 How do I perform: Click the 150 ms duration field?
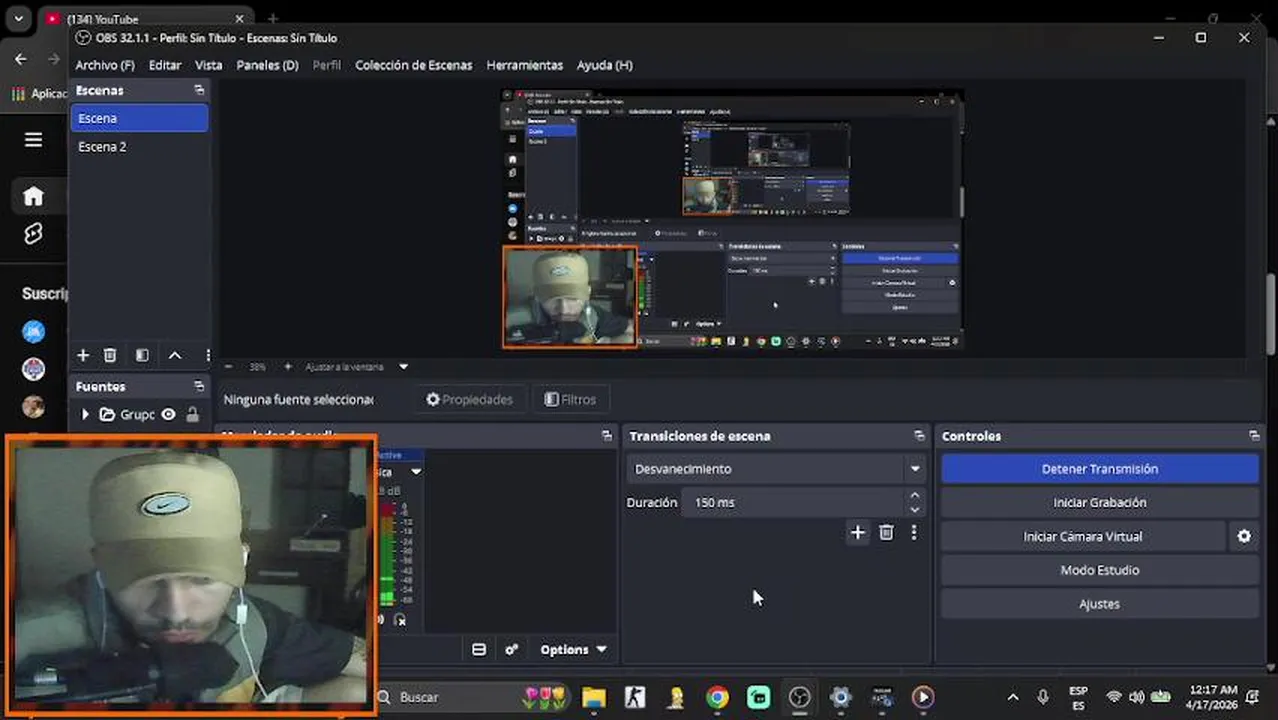coord(793,503)
